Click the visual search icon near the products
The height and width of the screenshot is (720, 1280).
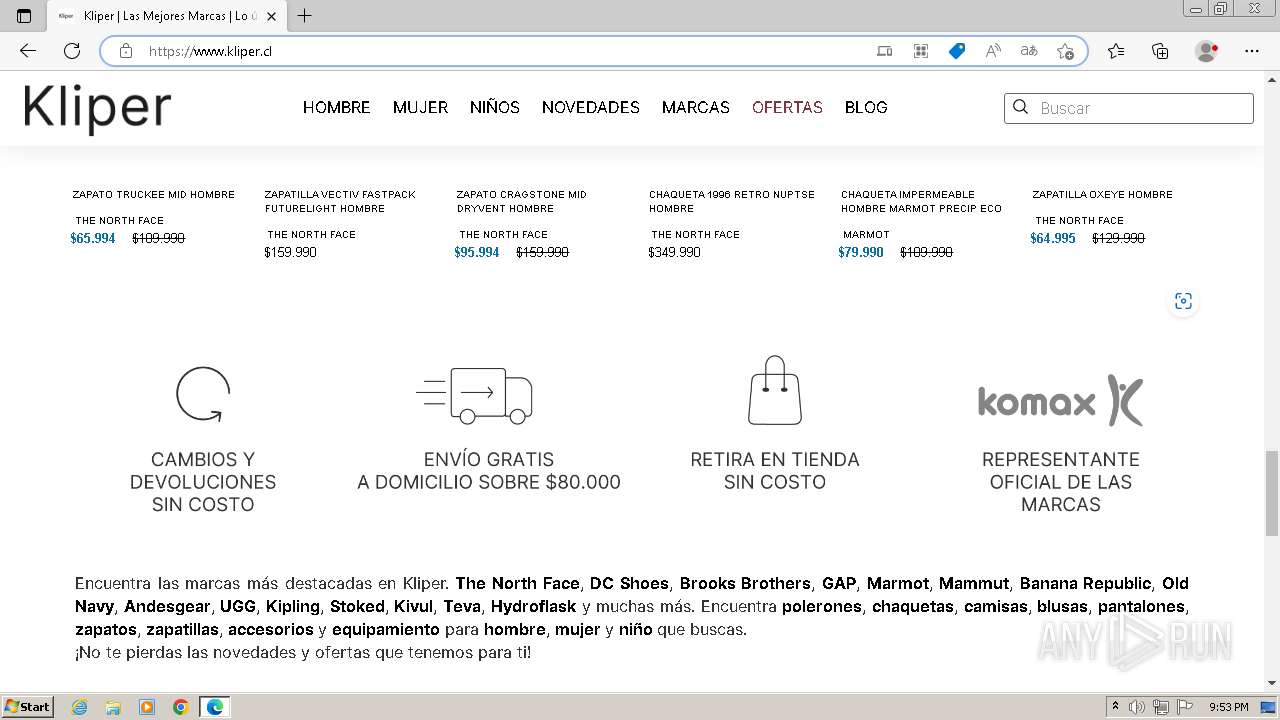(x=1183, y=301)
